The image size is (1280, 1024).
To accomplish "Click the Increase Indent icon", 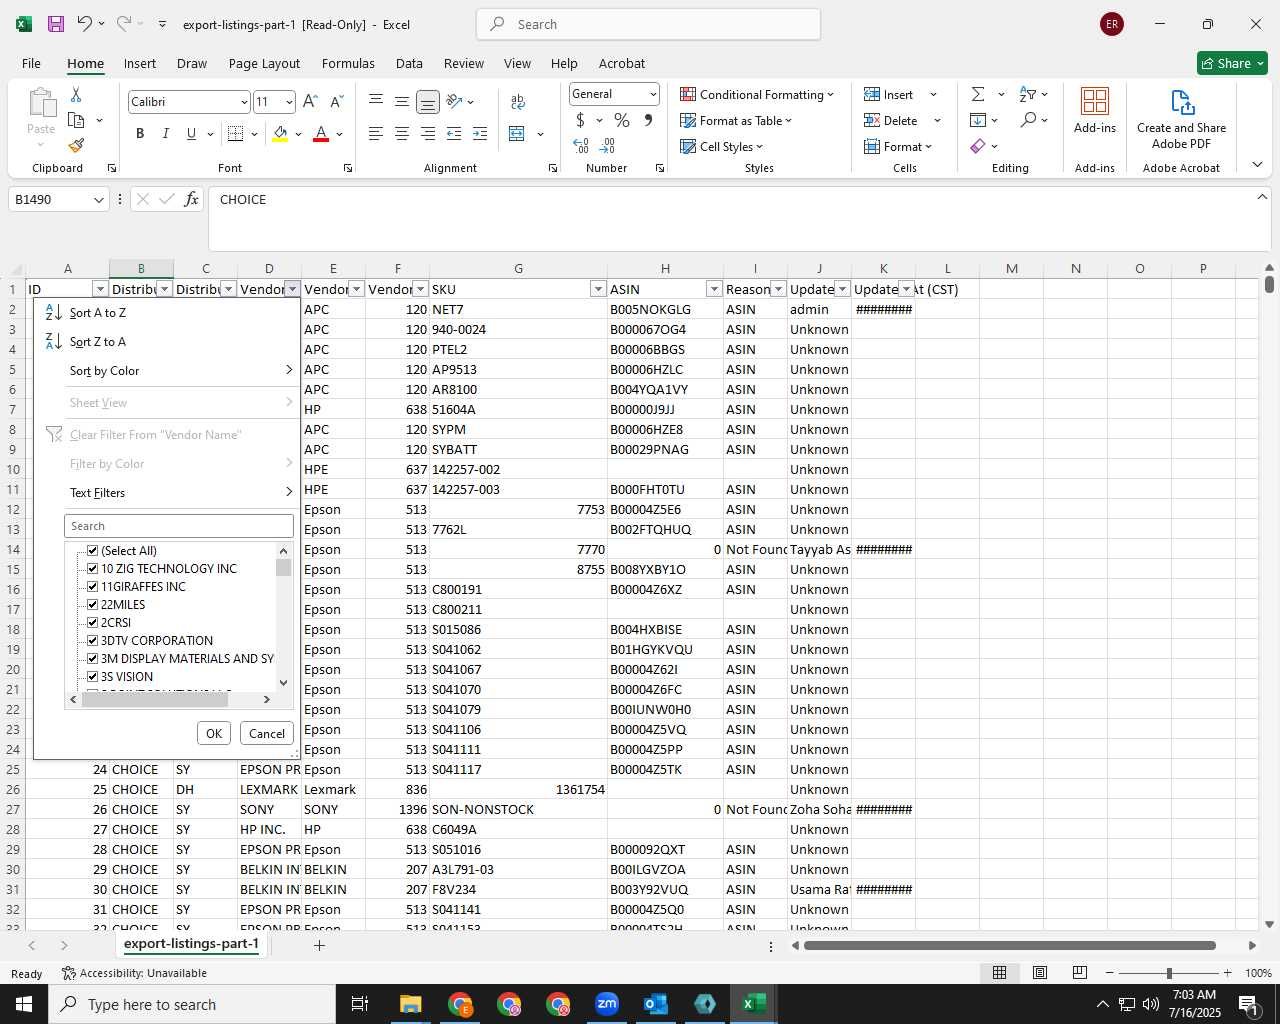I will [480, 133].
